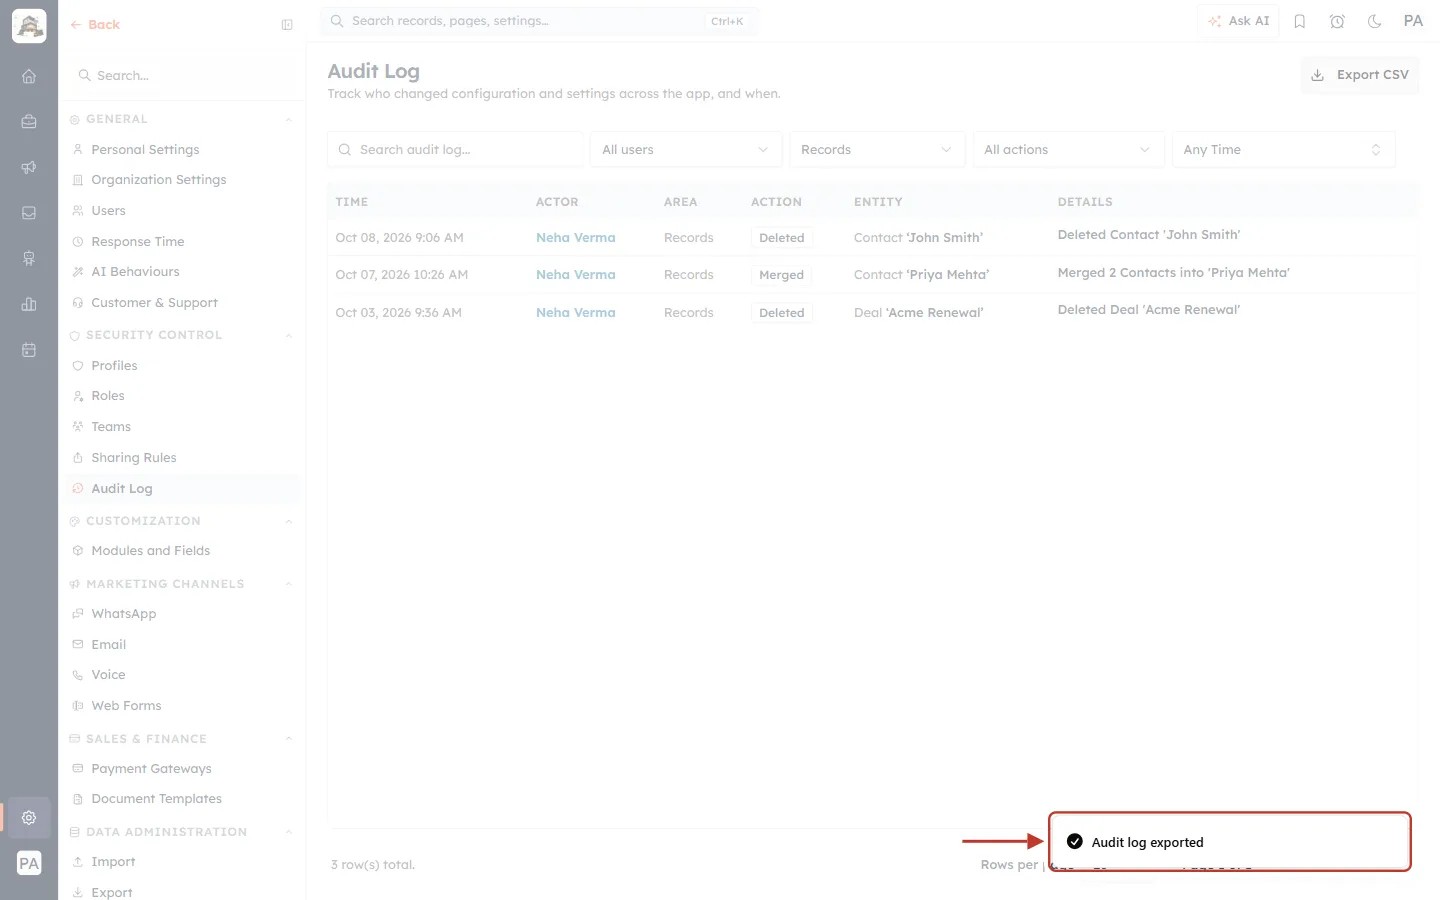Click the app logo at top left
The height and width of the screenshot is (900, 1440).
coord(29,26)
